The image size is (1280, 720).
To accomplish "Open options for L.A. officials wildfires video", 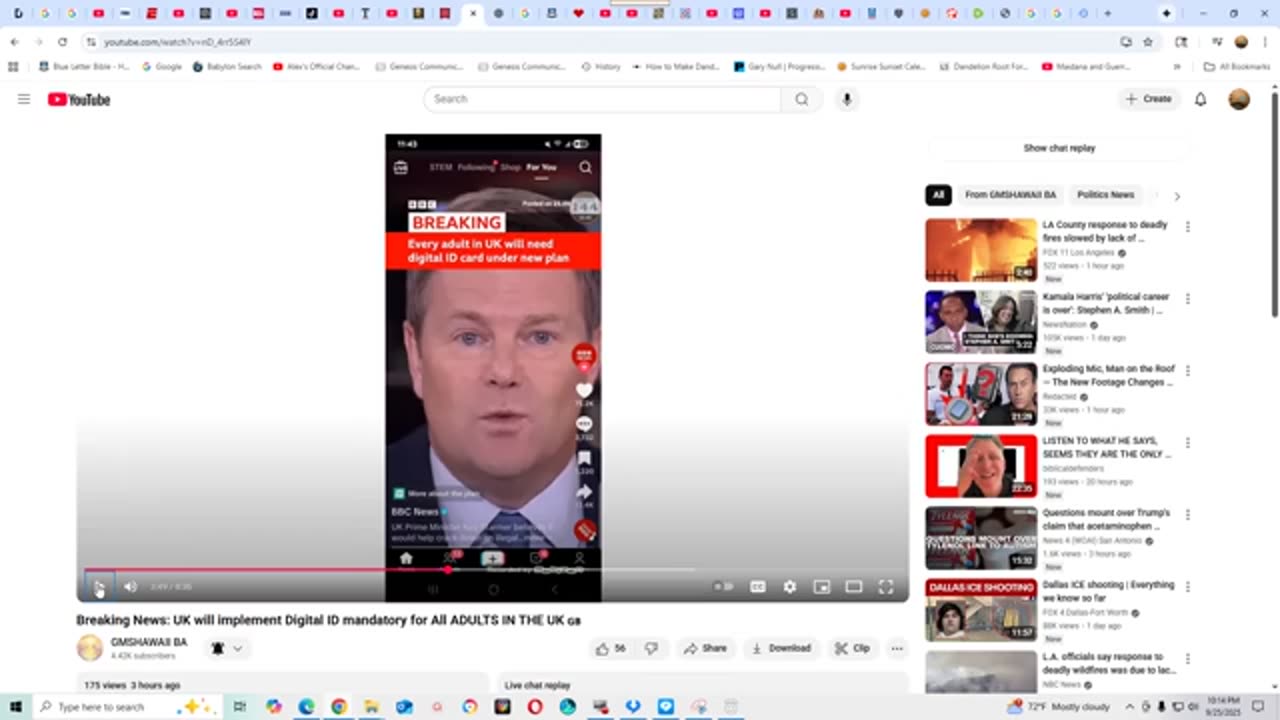I will point(1188,659).
